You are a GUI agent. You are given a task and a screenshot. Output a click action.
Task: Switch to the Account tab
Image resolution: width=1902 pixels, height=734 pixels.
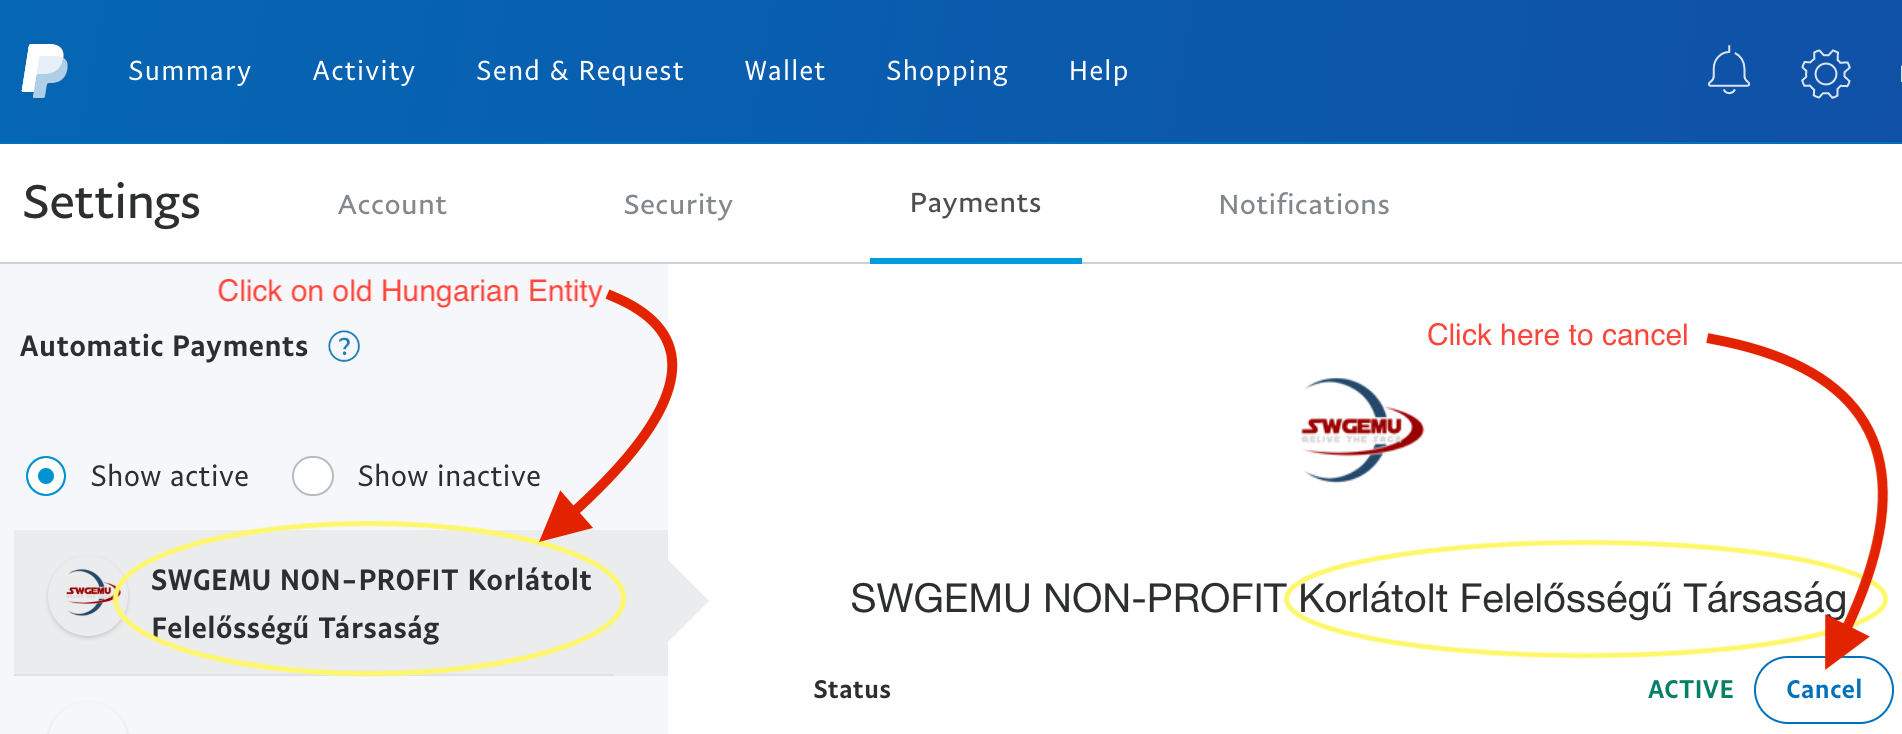coord(392,205)
